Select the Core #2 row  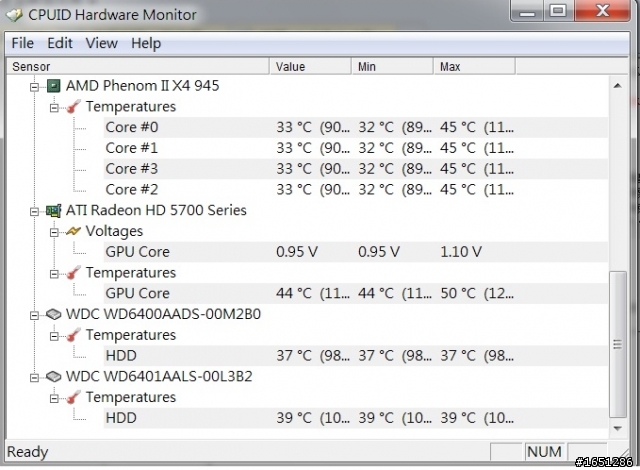point(356,190)
